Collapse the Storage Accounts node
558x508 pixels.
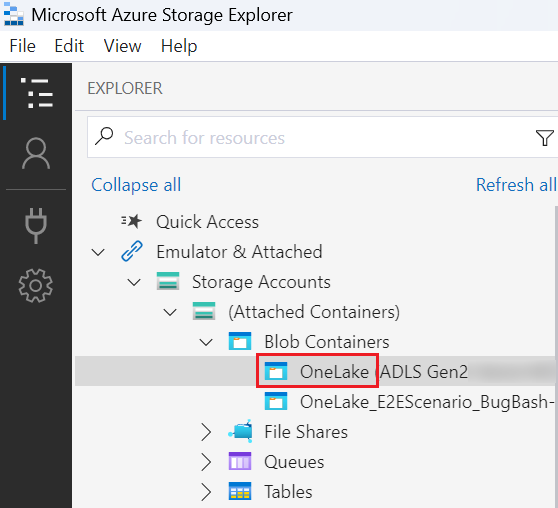point(134,283)
